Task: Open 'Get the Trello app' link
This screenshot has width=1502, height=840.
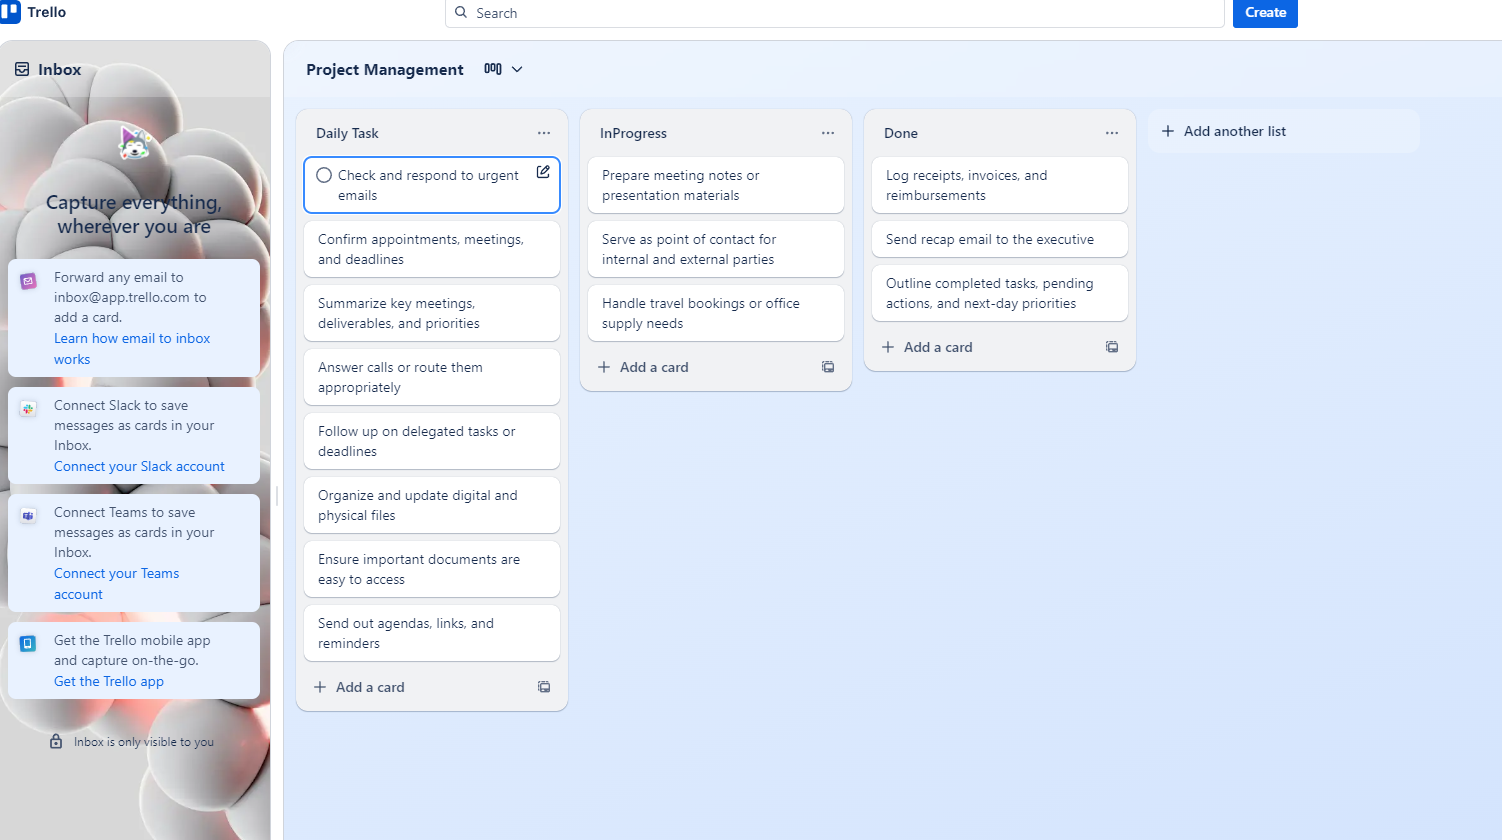Action: 109,681
